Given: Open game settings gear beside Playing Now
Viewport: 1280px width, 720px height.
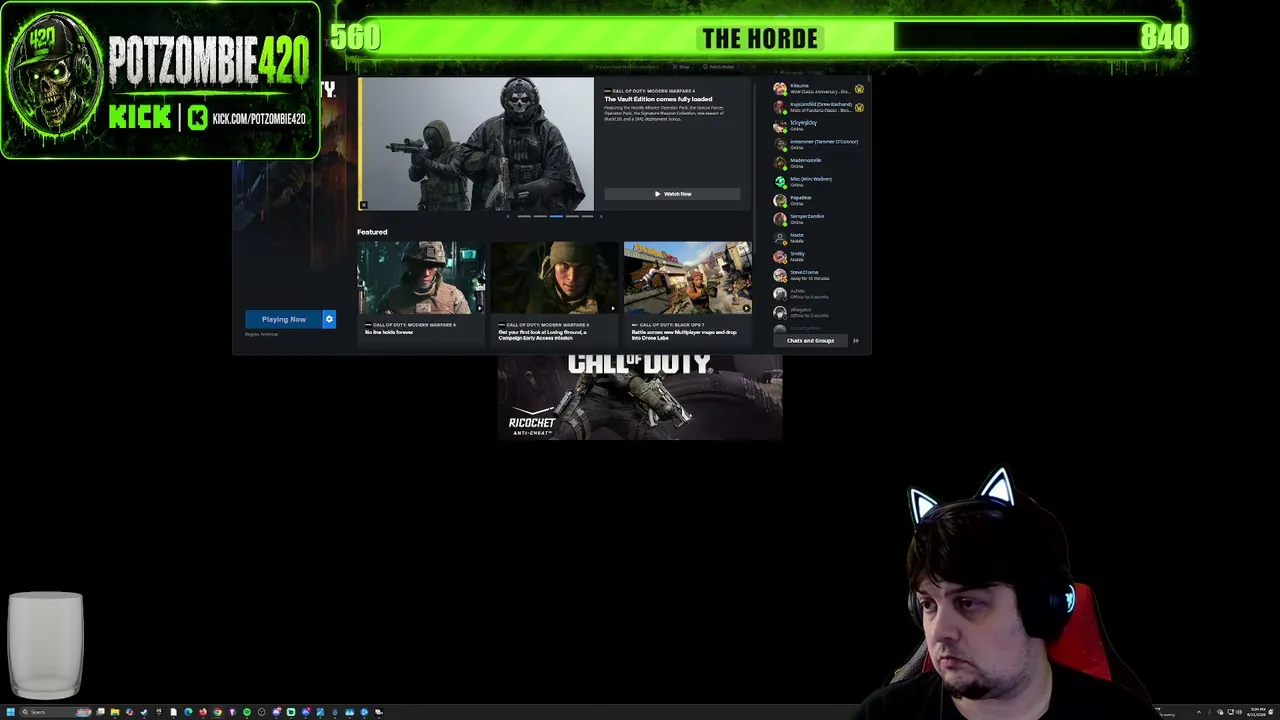Looking at the screenshot, I should pos(329,319).
